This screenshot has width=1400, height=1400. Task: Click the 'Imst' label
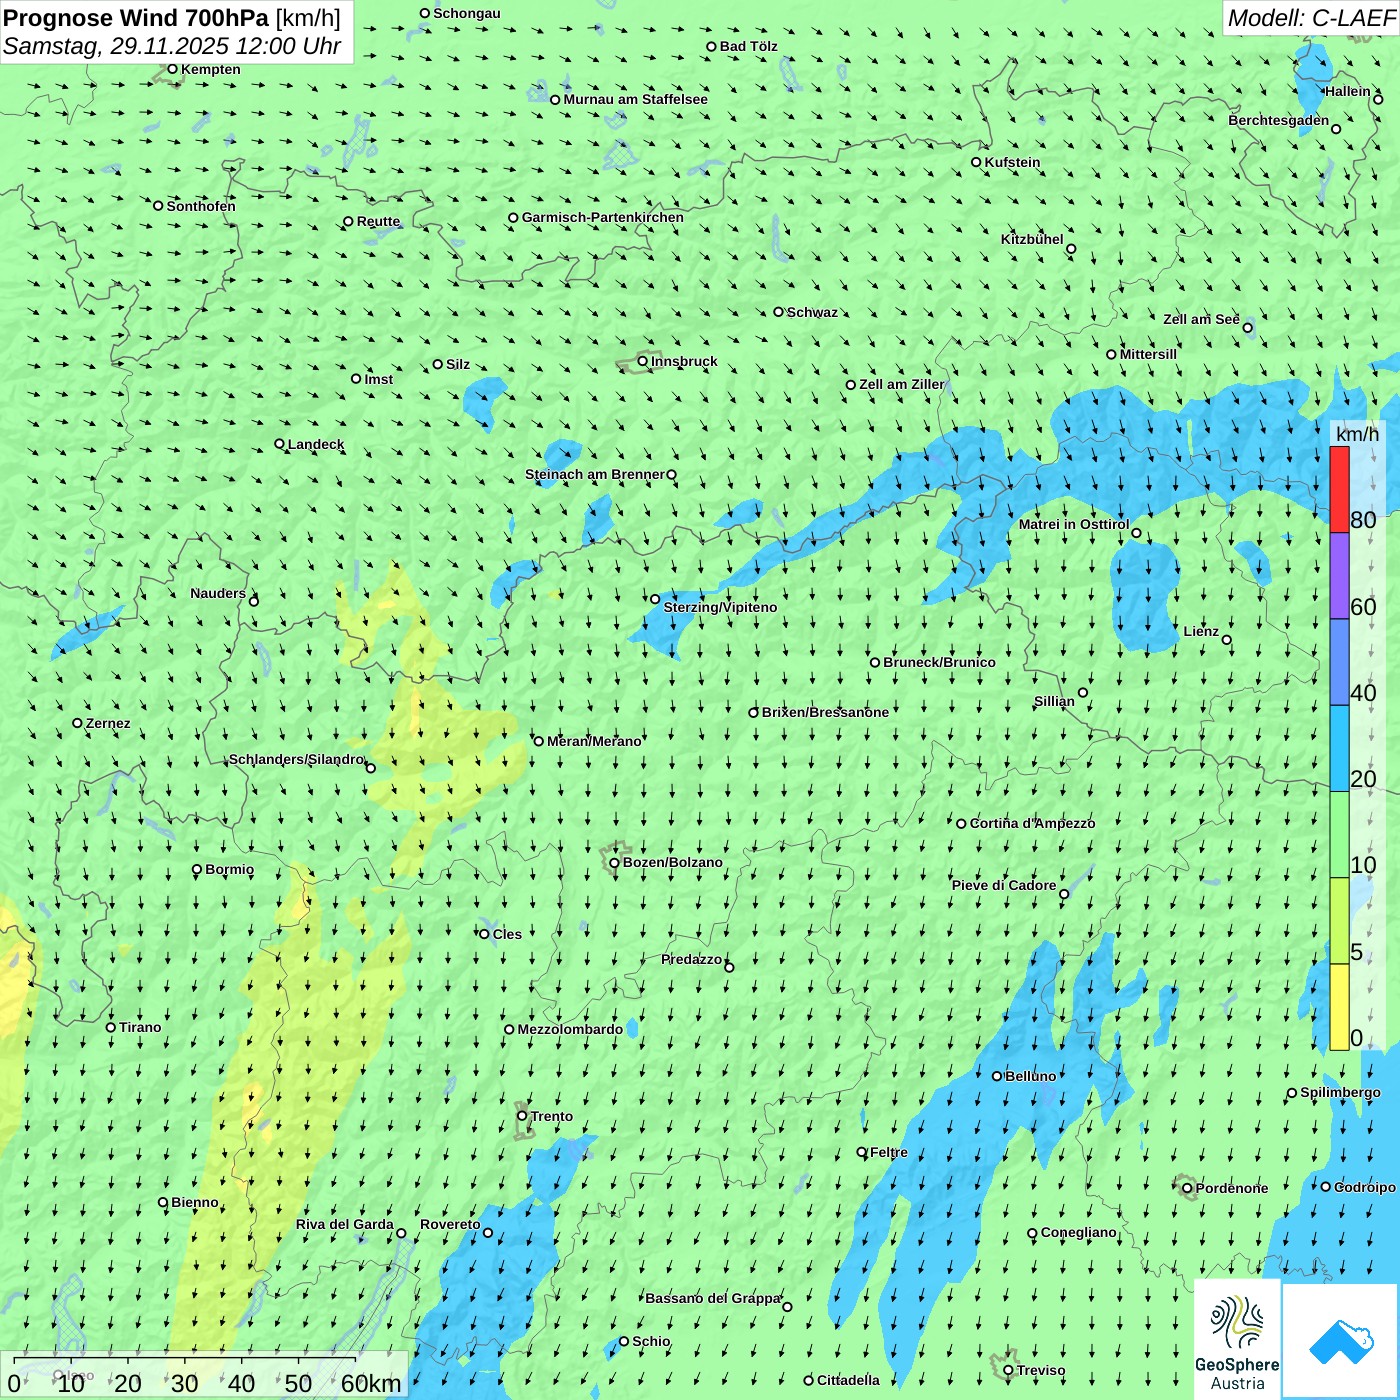(x=379, y=379)
